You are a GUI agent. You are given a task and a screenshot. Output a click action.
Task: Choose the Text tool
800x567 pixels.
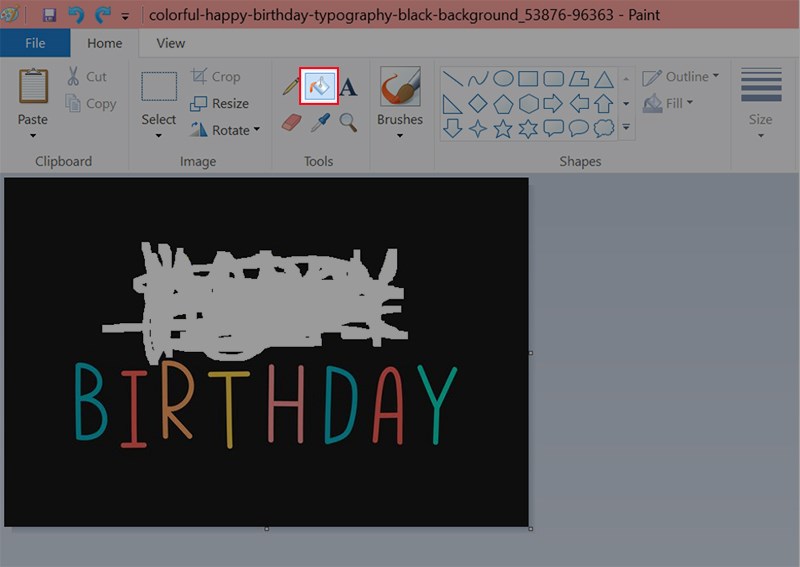349,88
